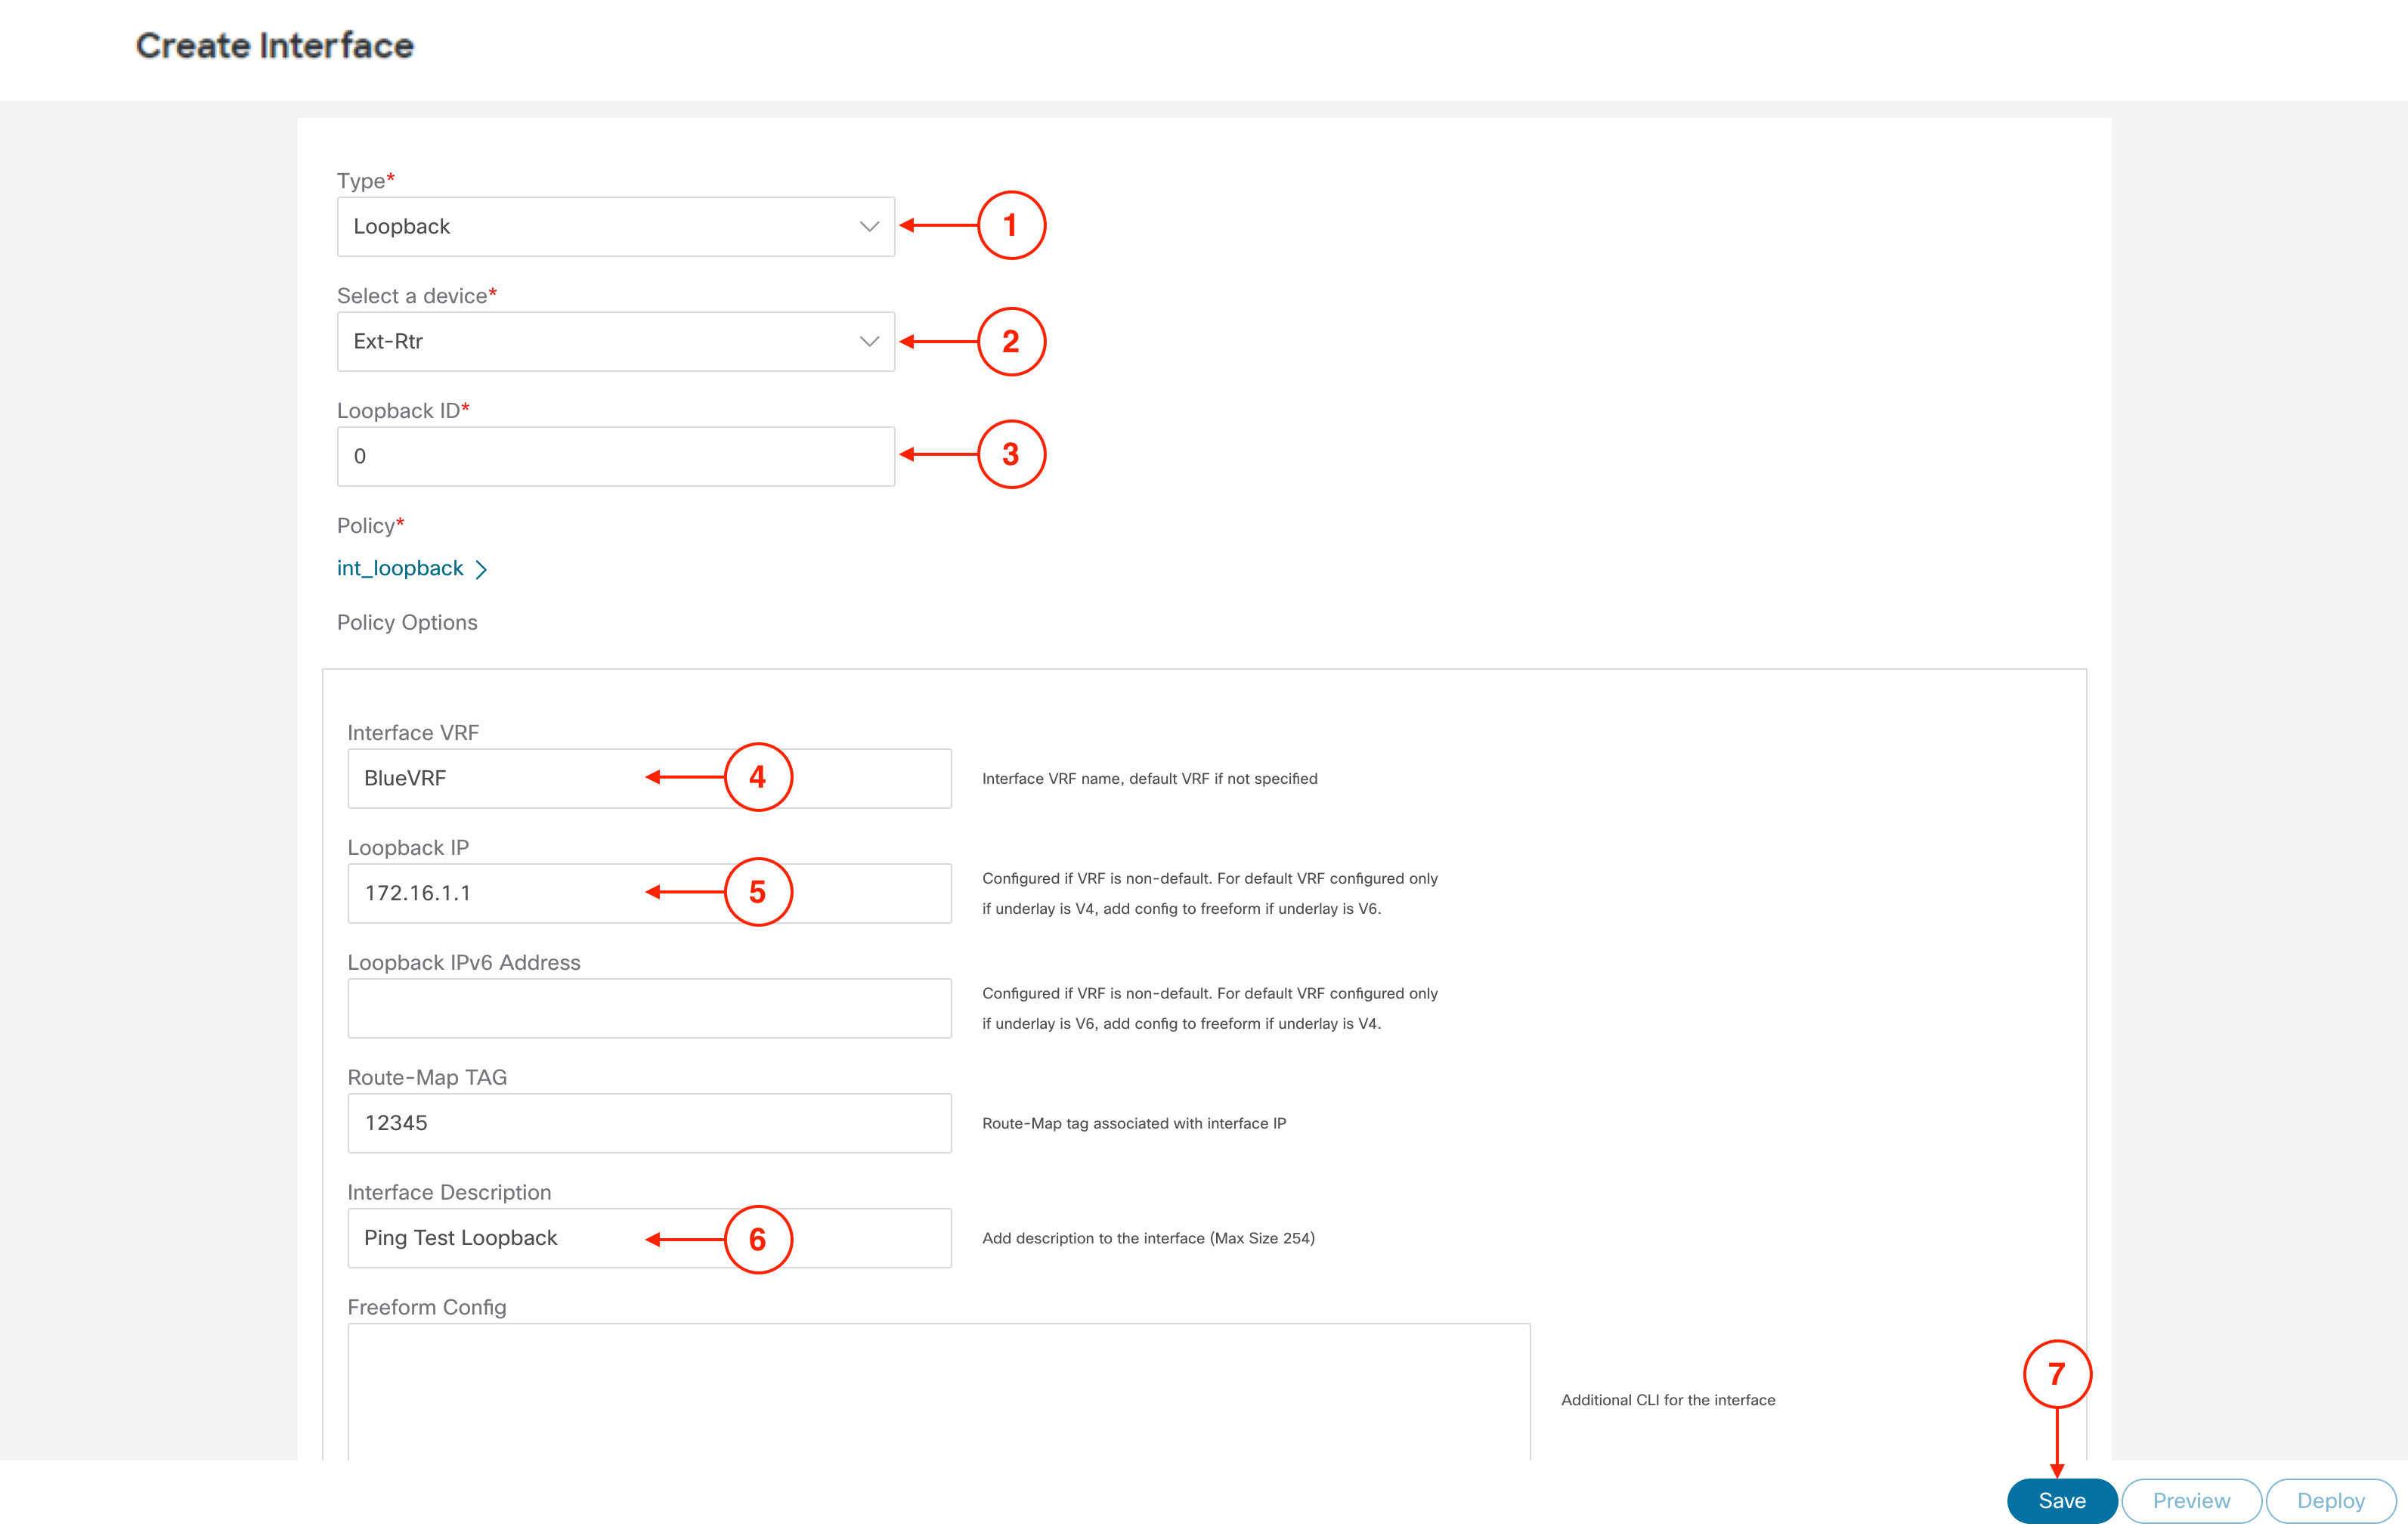Open the Type dropdown showing Loopback
This screenshot has height=1536, width=2408.
click(615, 226)
